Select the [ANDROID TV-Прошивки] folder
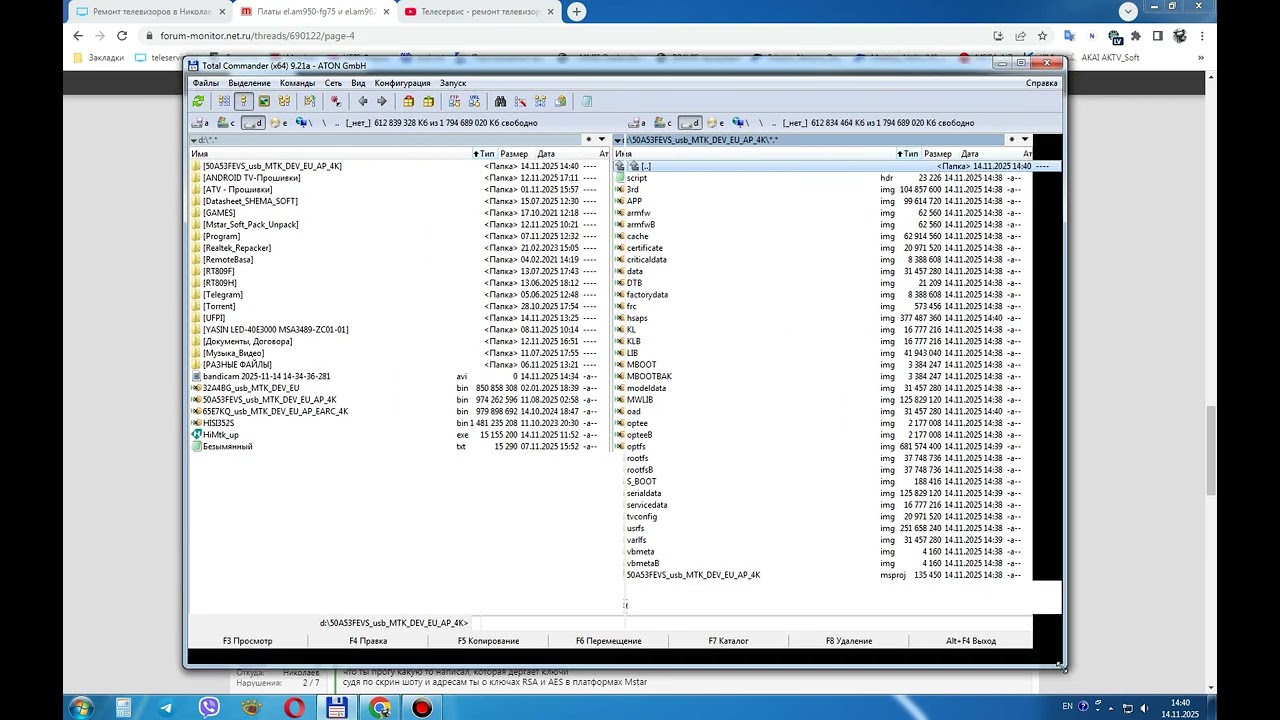 tap(251, 178)
